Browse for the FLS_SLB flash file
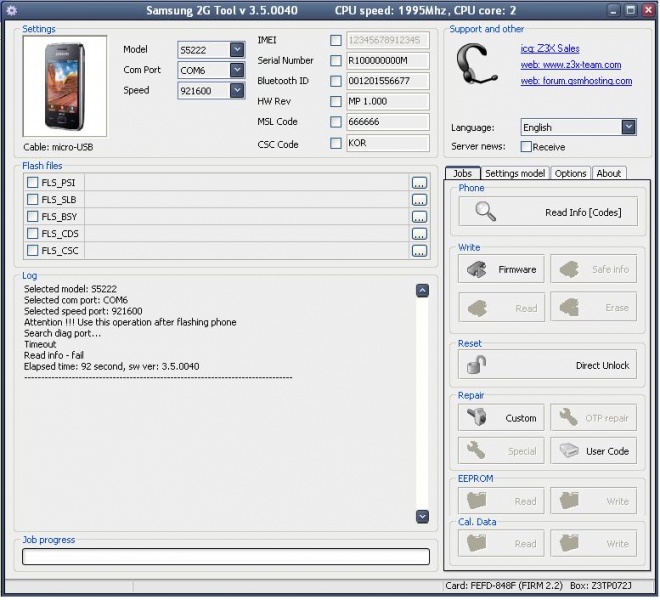This screenshot has height=600, width=660. pos(419,200)
